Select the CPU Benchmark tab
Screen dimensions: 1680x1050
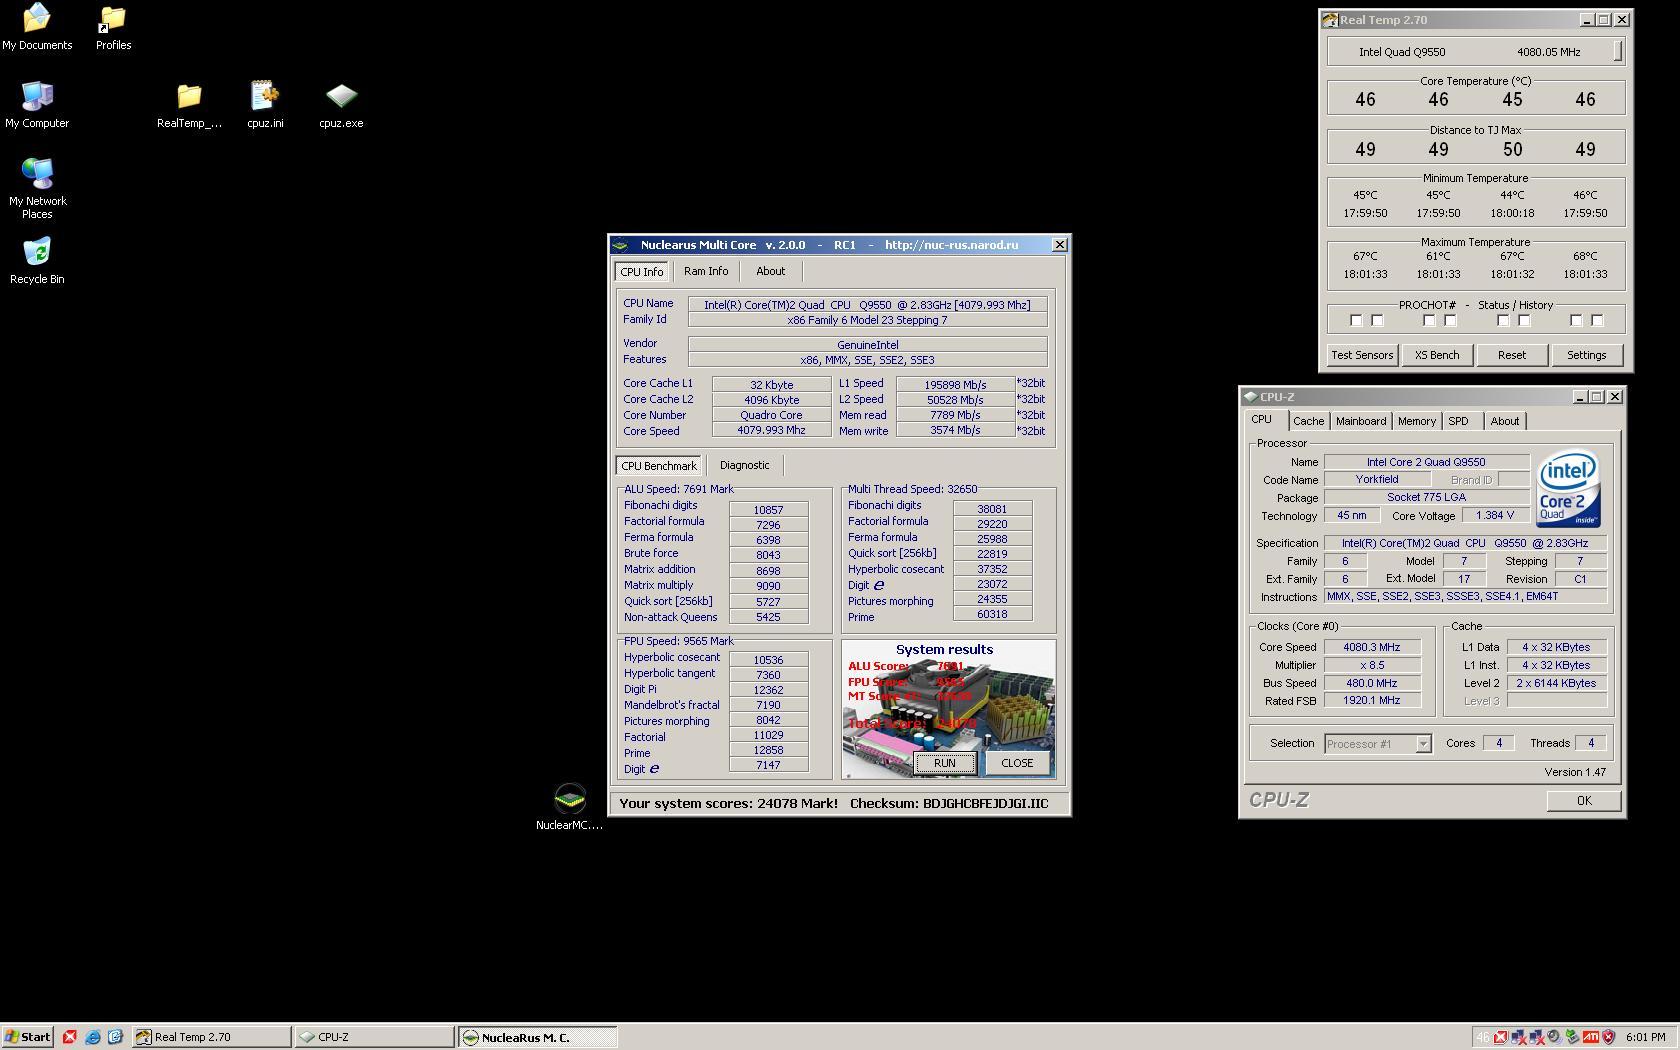coord(659,466)
